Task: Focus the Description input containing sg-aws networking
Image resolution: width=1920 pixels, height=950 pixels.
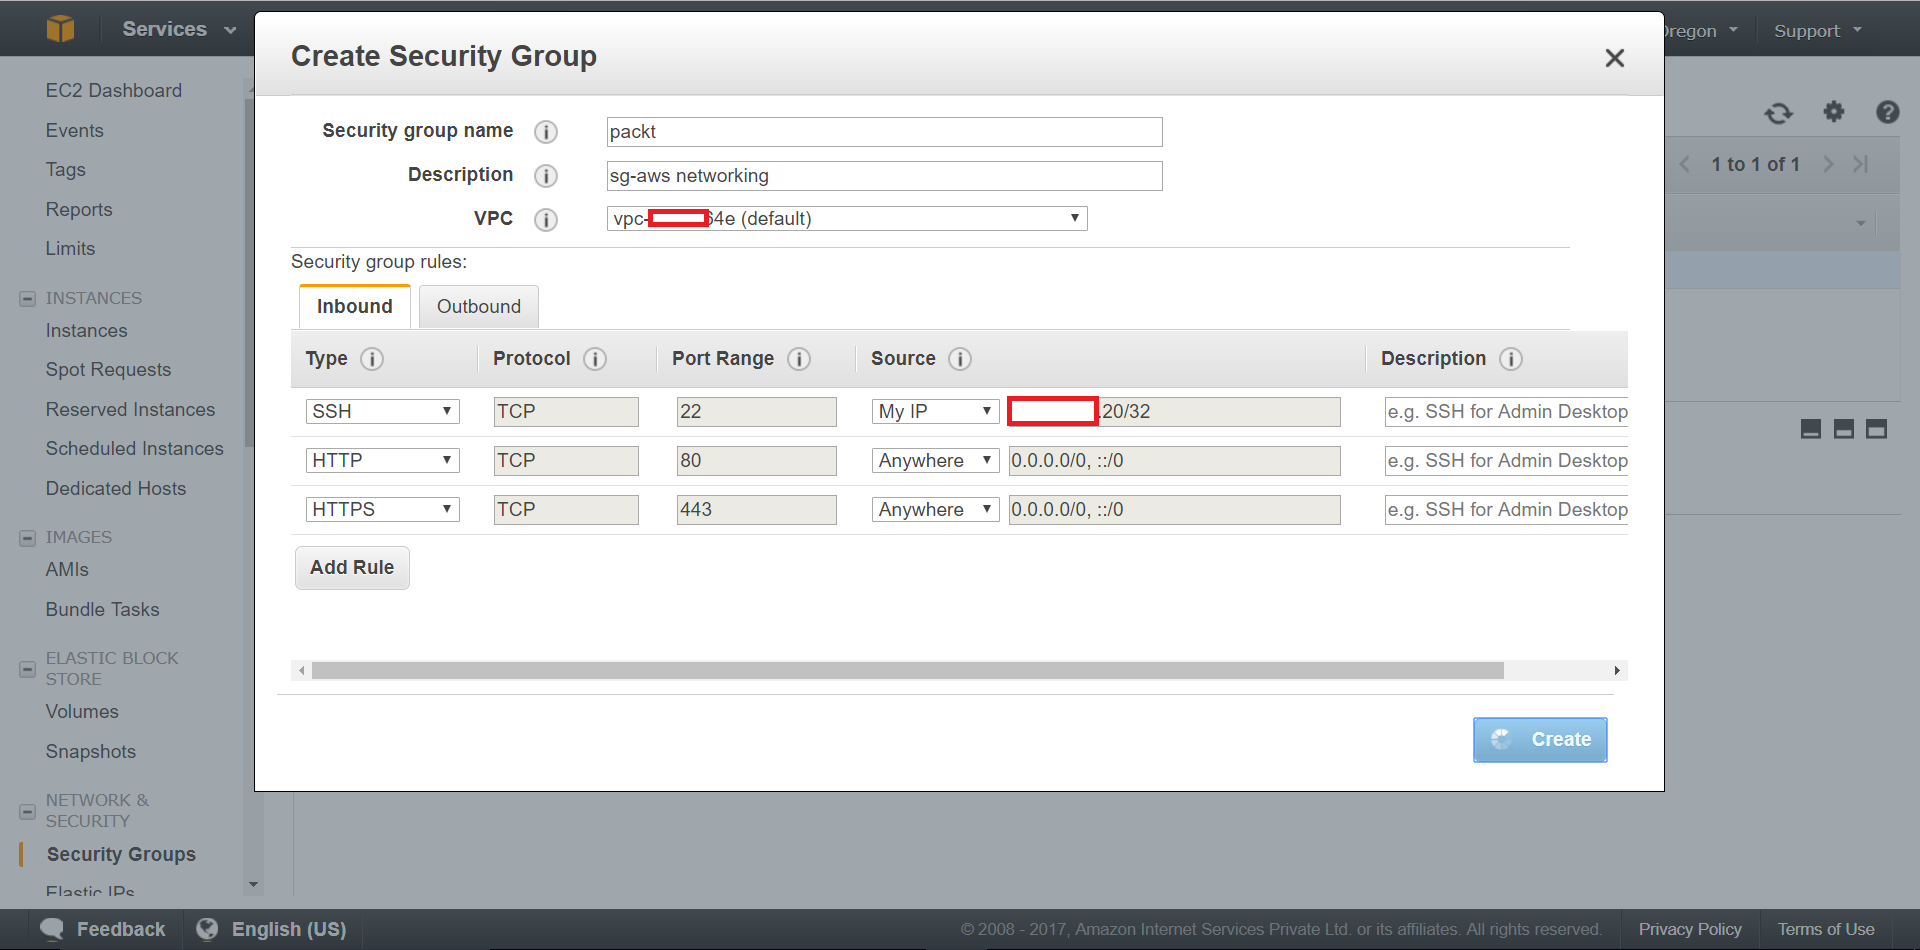Action: [x=884, y=175]
